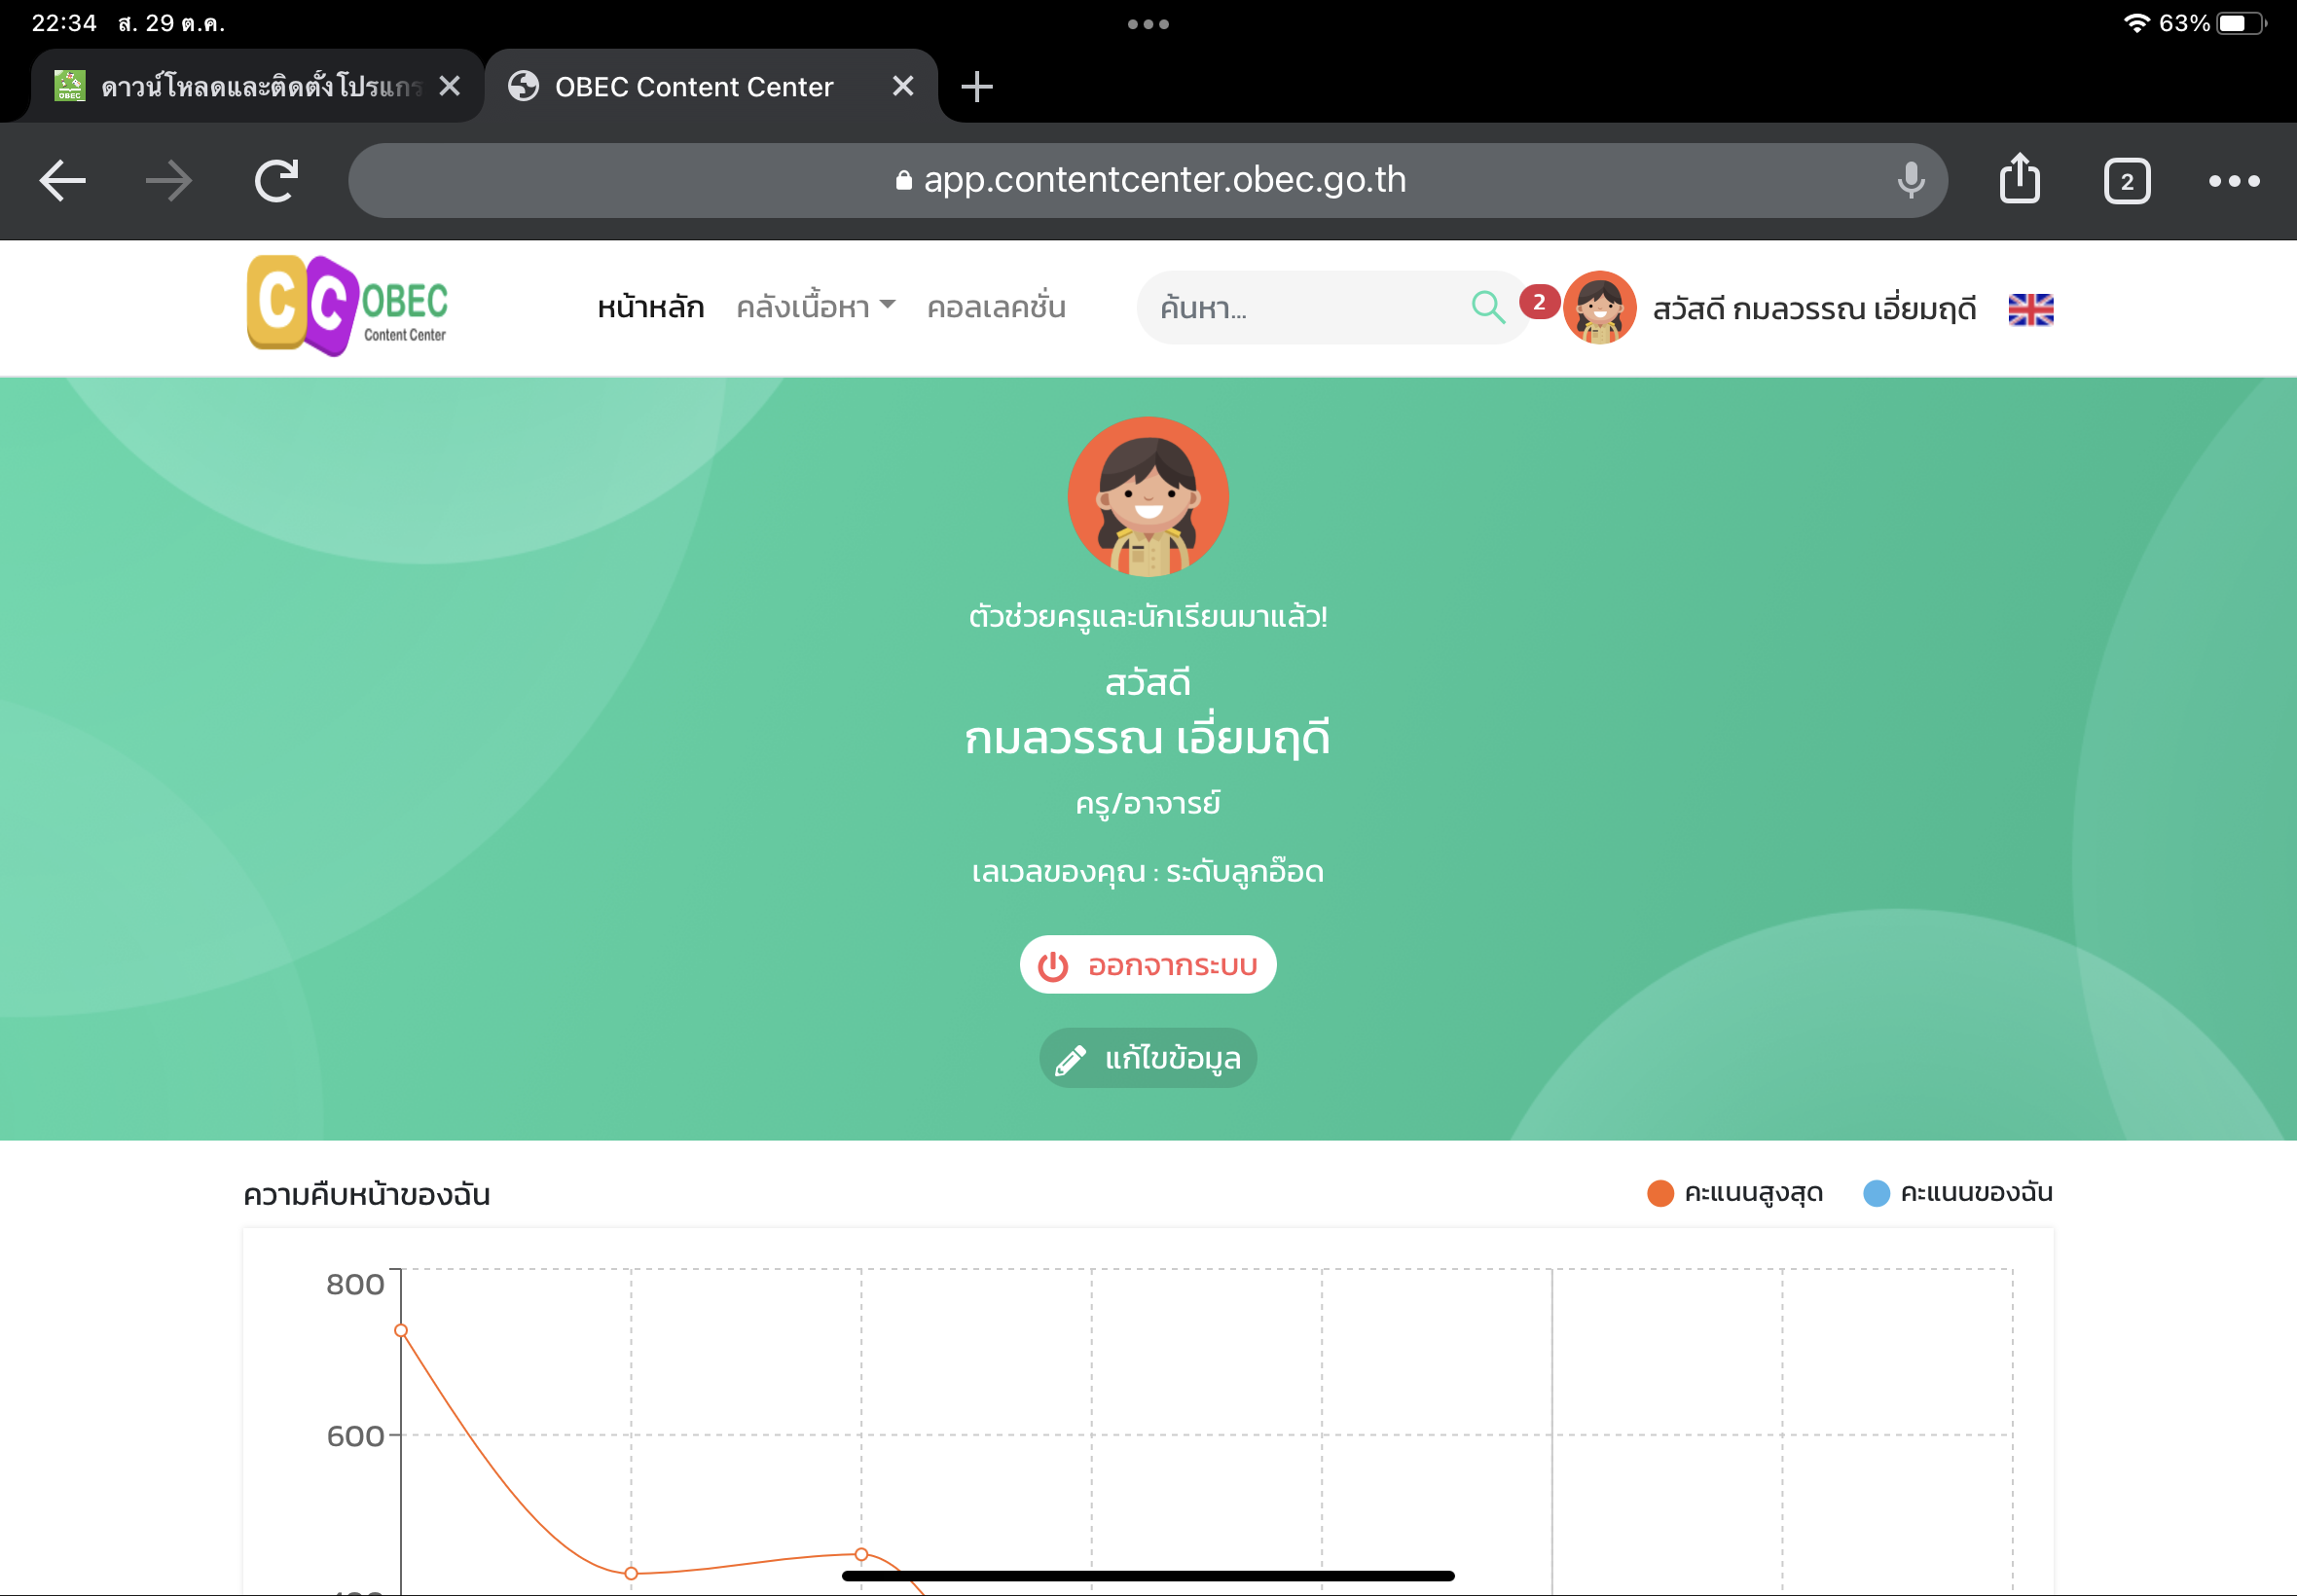Toggle the คะแนนของฉัน blue legend item
The height and width of the screenshot is (1596, 2297).
tap(1958, 1193)
